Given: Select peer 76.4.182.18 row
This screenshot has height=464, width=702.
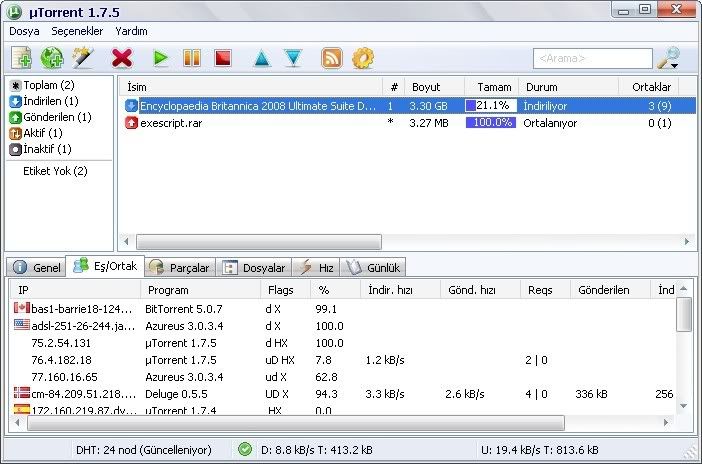Looking at the screenshot, I should pos(343,360).
